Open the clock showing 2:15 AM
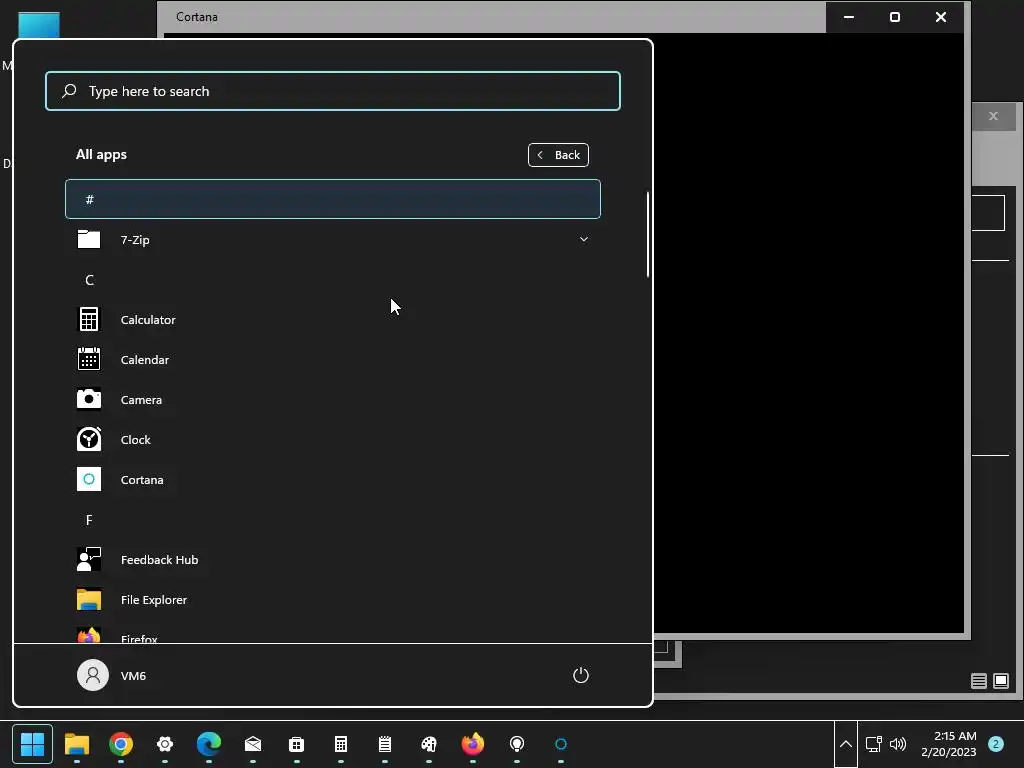1024x768 pixels. coord(948,744)
